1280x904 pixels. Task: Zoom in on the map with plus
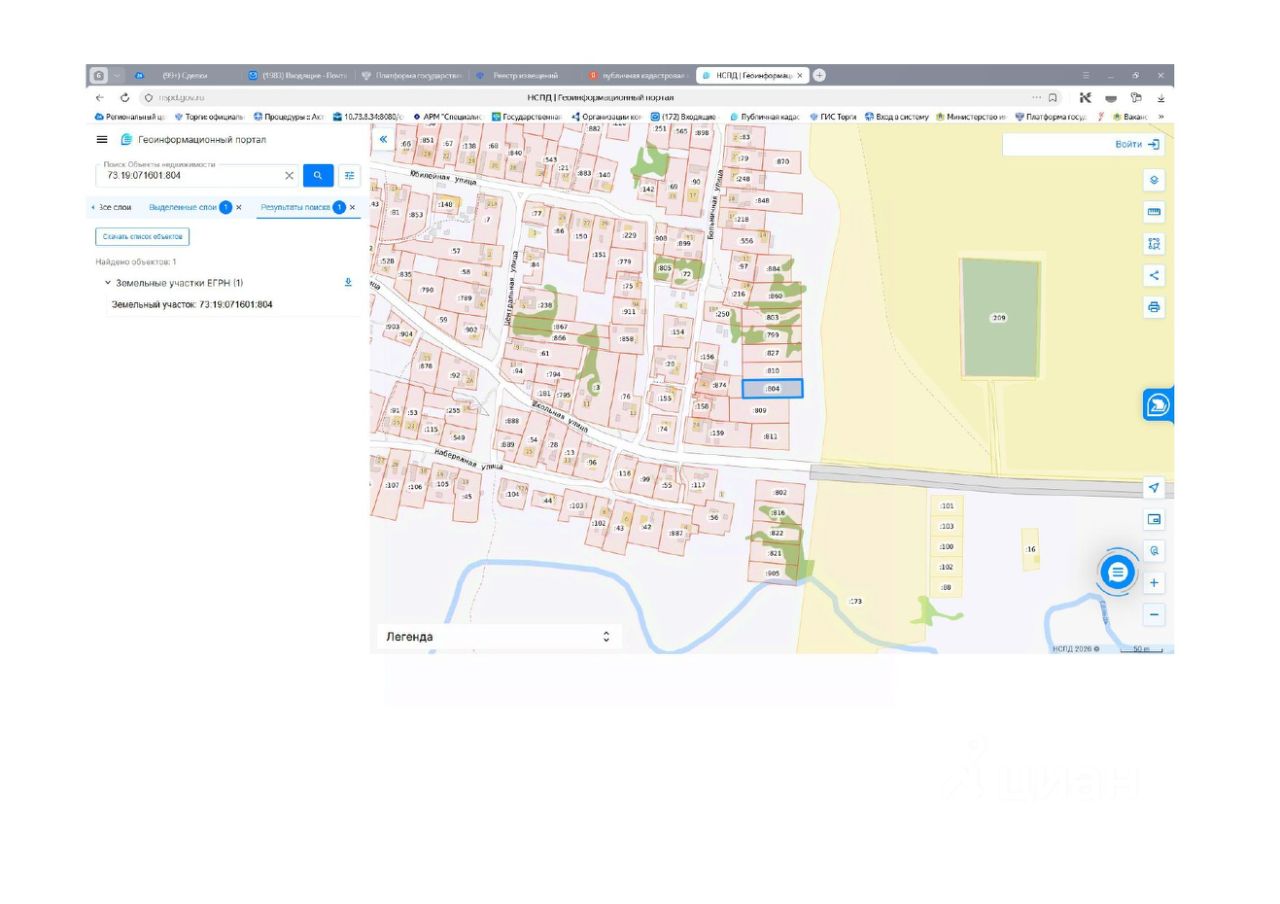tap(1154, 583)
